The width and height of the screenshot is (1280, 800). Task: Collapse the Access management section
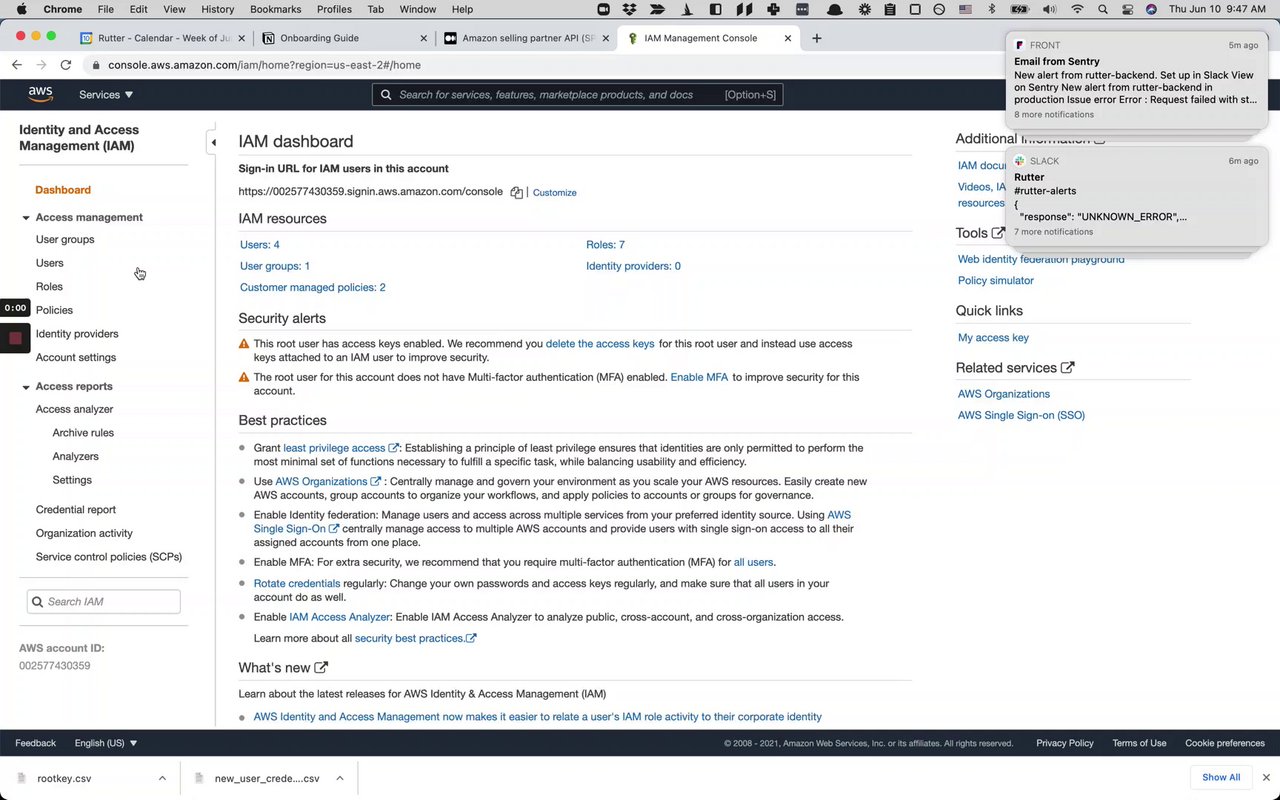pos(26,217)
